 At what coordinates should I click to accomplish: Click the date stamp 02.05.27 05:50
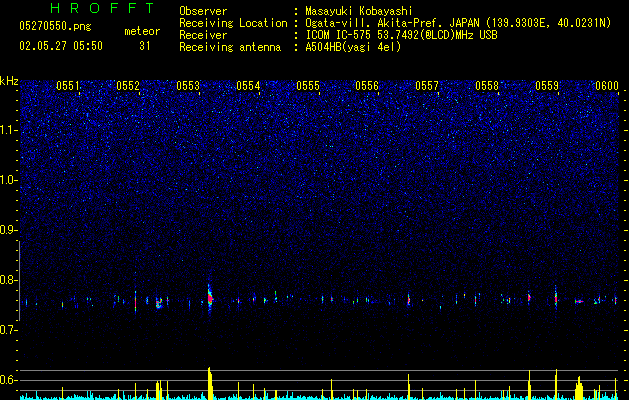[61, 46]
